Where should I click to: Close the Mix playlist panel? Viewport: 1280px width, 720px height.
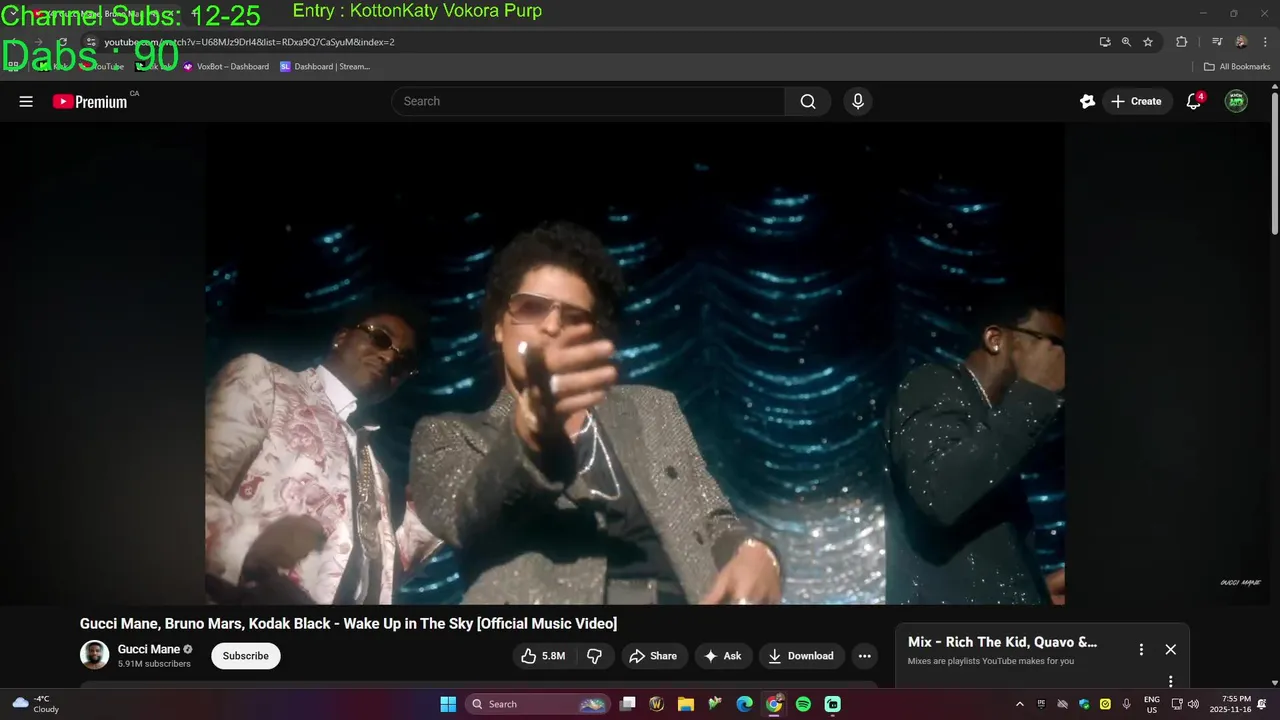pos(1171,649)
